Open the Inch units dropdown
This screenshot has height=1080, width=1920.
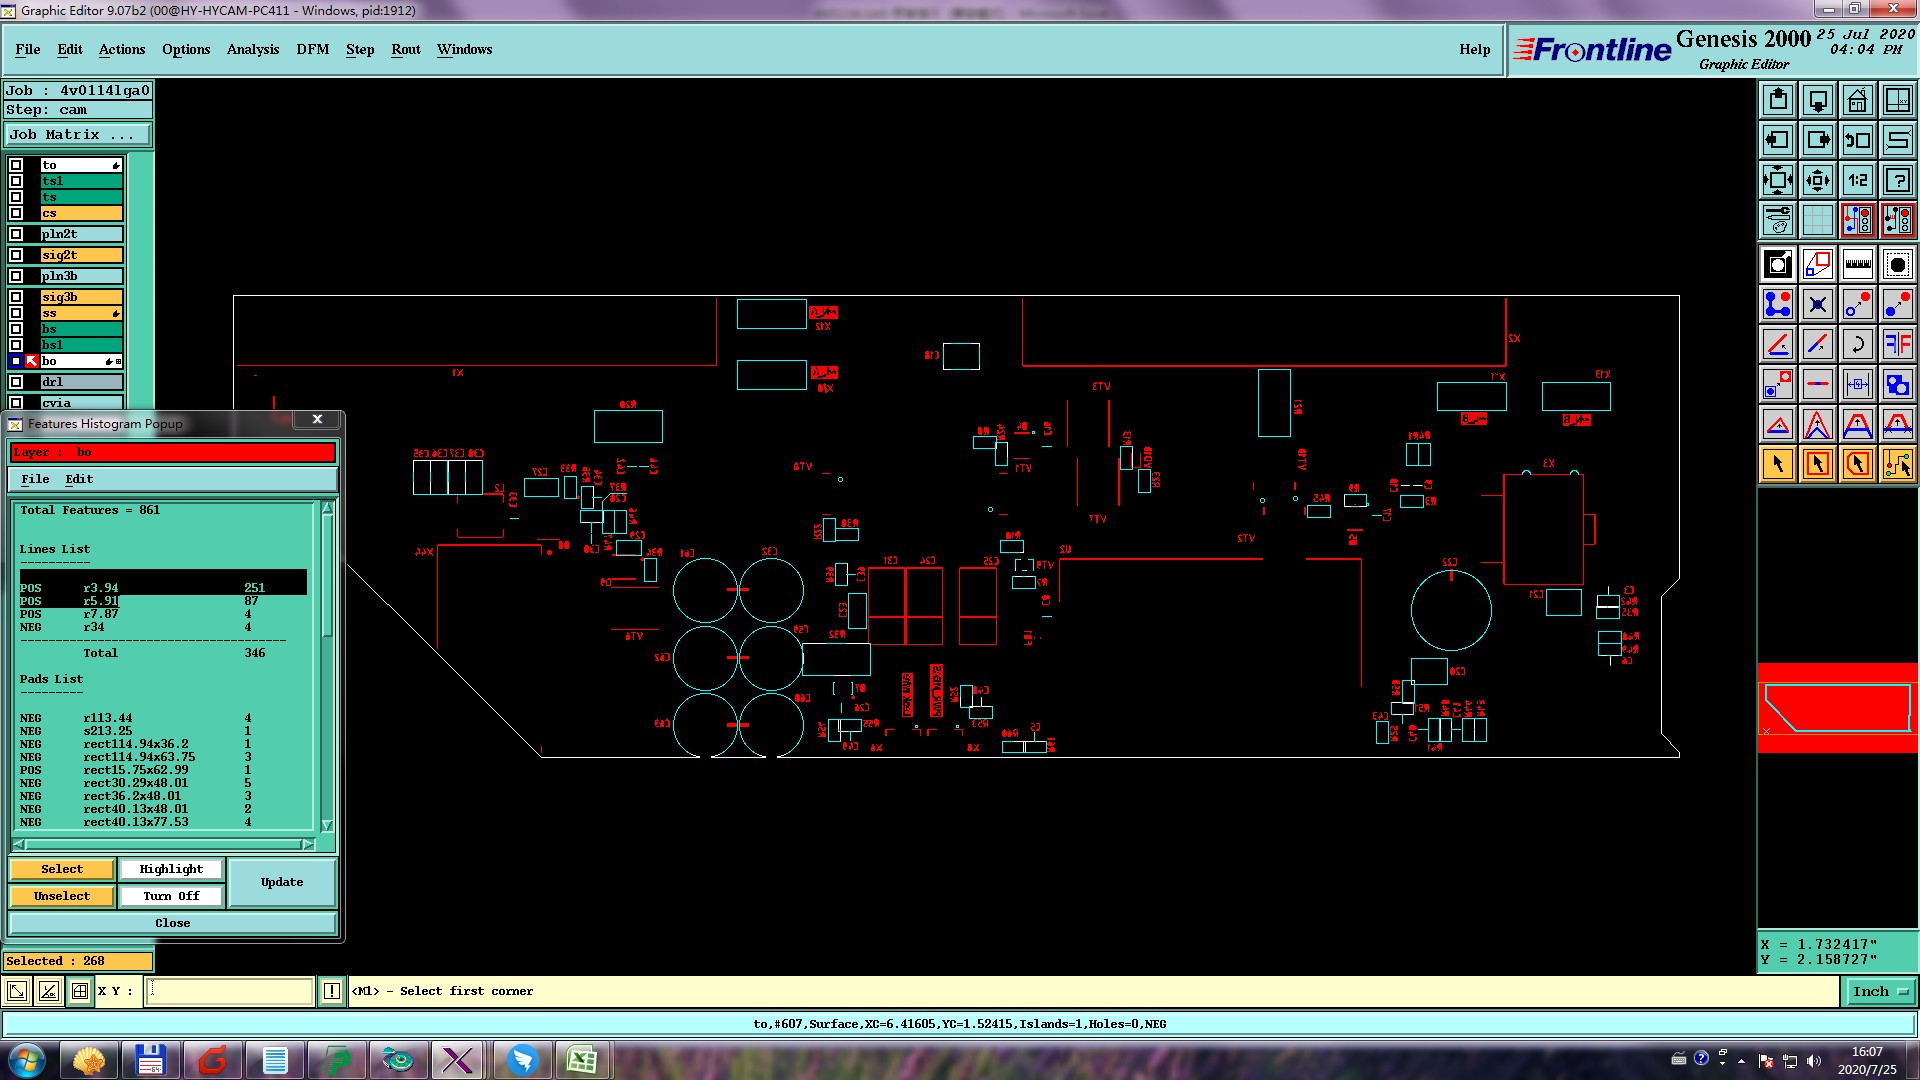point(1880,991)
